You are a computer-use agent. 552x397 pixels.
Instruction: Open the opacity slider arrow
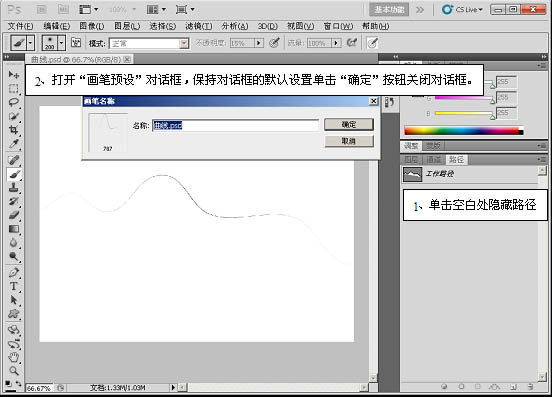click(259, 43)
